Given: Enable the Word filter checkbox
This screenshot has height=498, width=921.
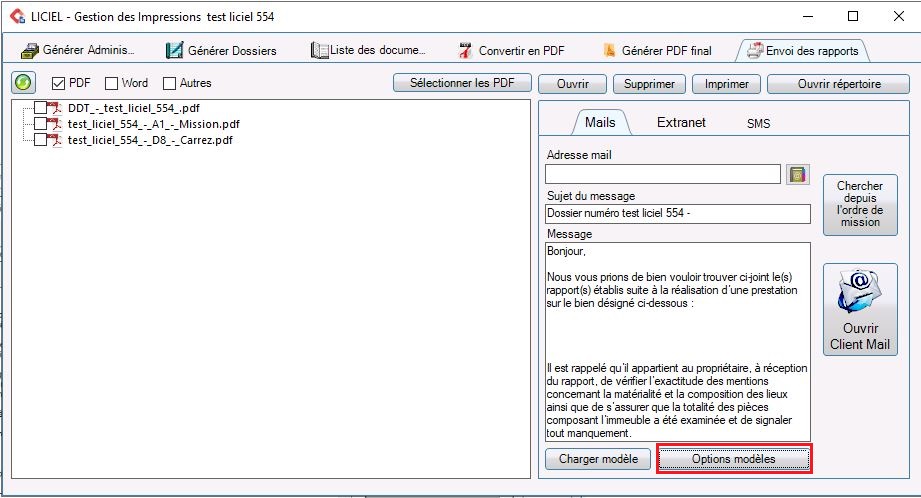Looking at the screenshot, I should click(112, 84).
